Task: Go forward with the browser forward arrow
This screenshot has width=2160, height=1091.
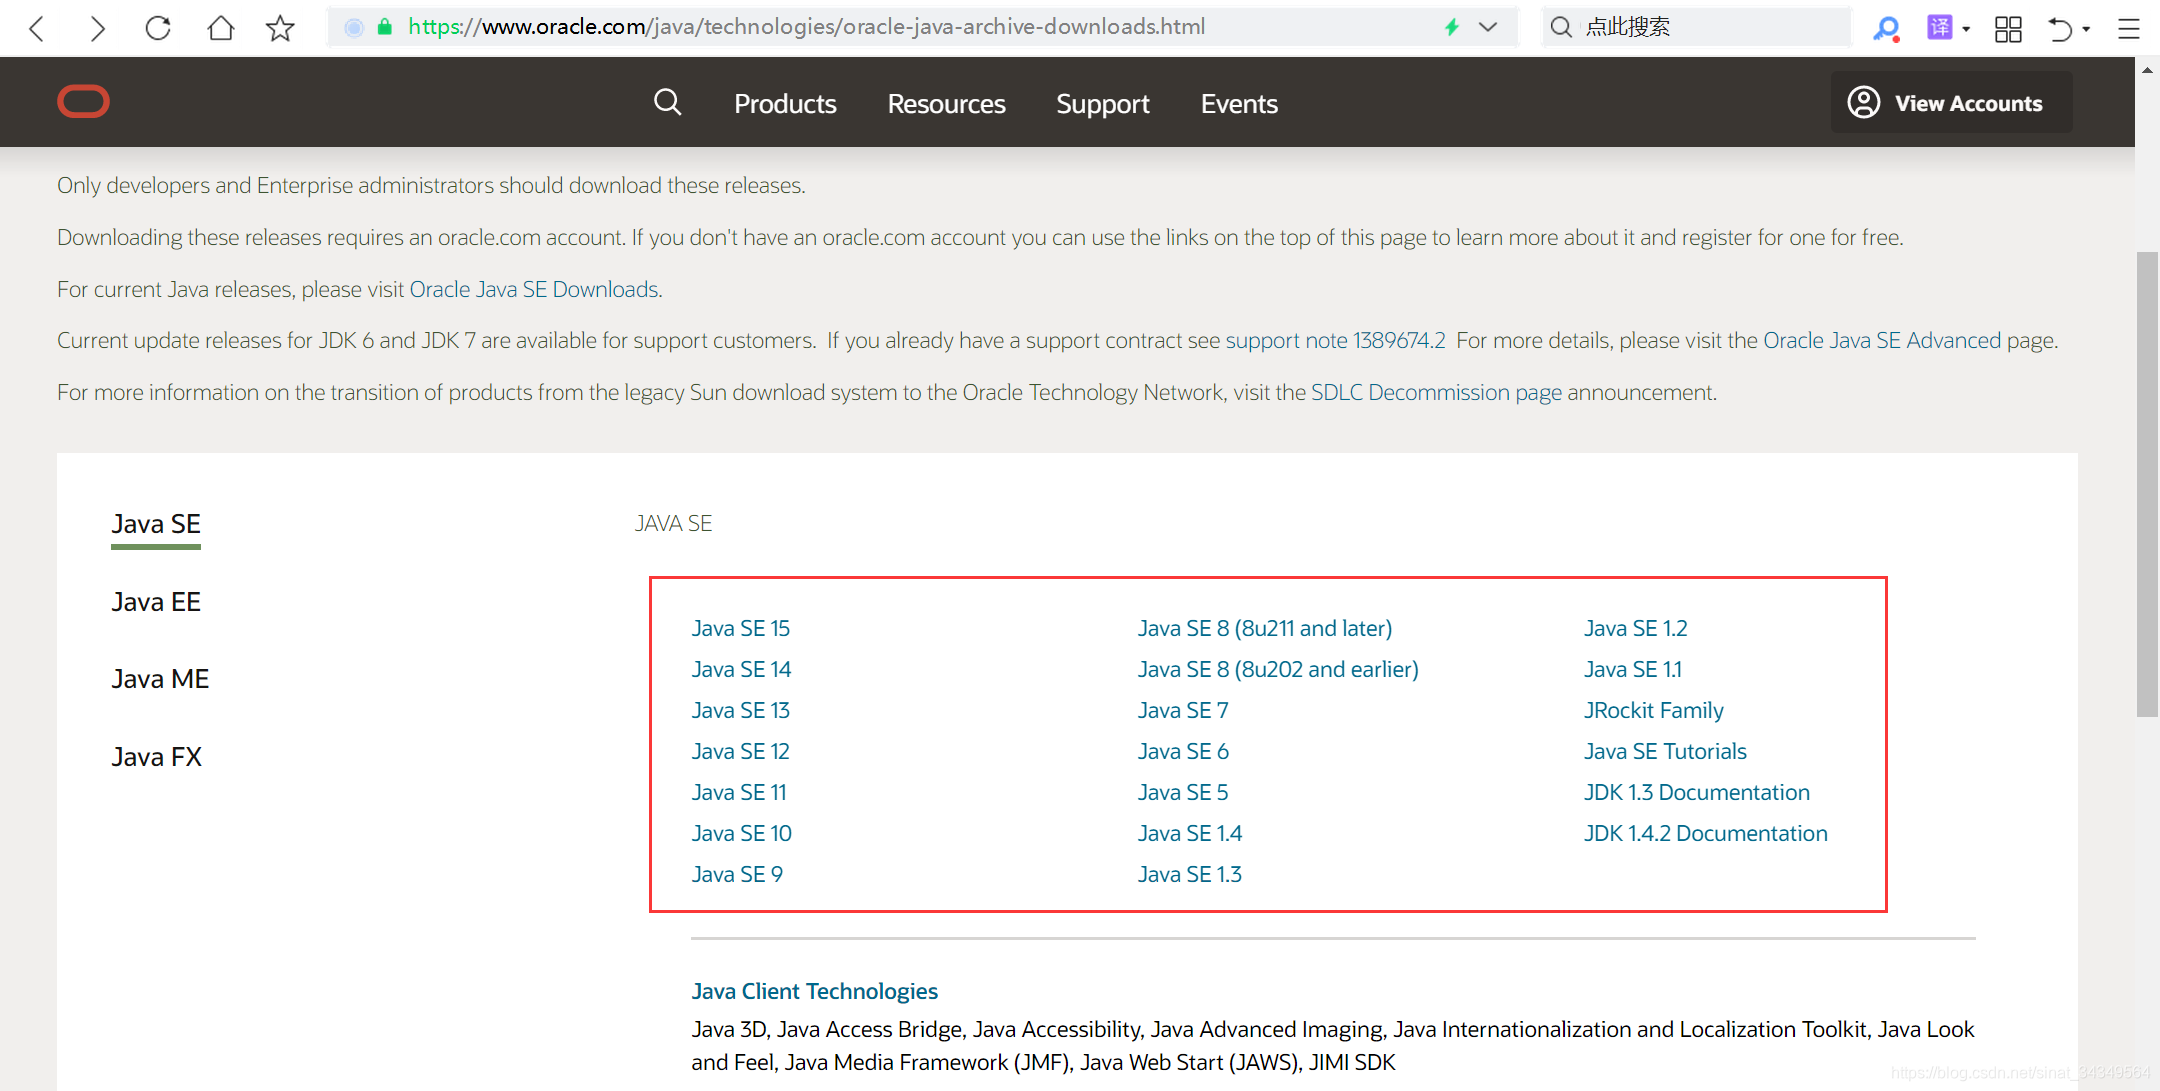Action: 96,28
